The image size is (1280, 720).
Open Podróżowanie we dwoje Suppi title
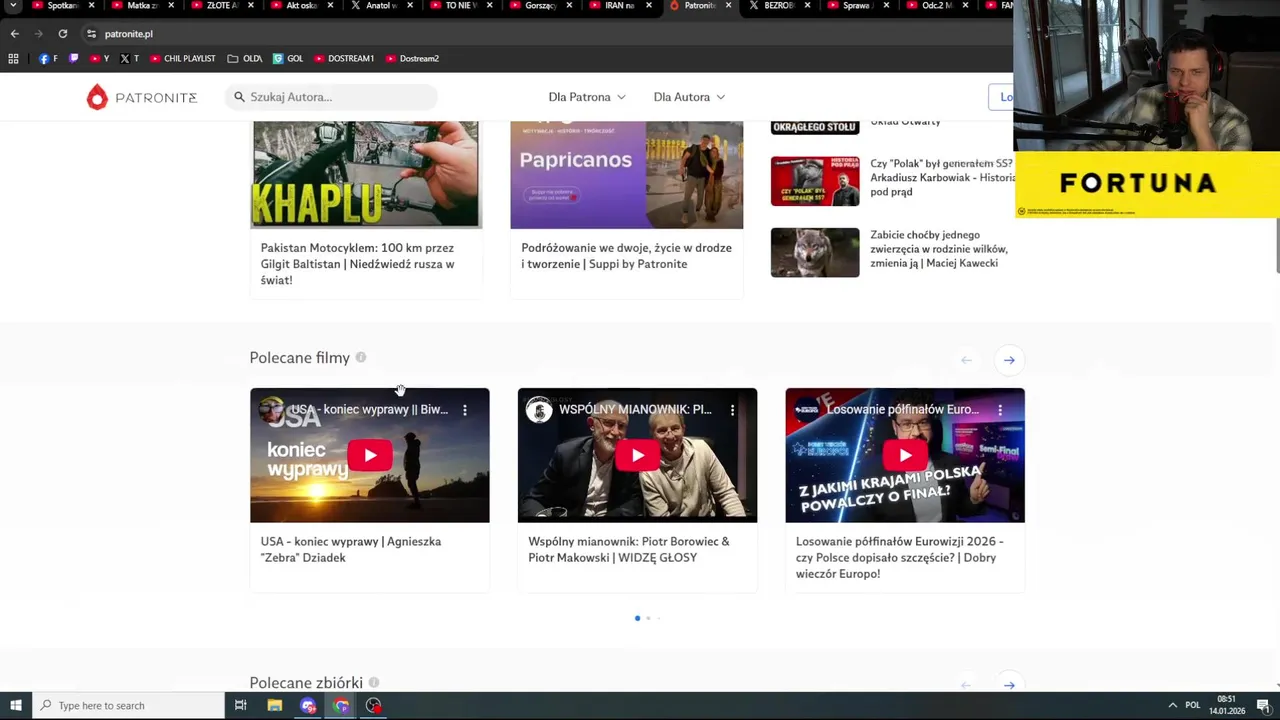tap(626, 256)
